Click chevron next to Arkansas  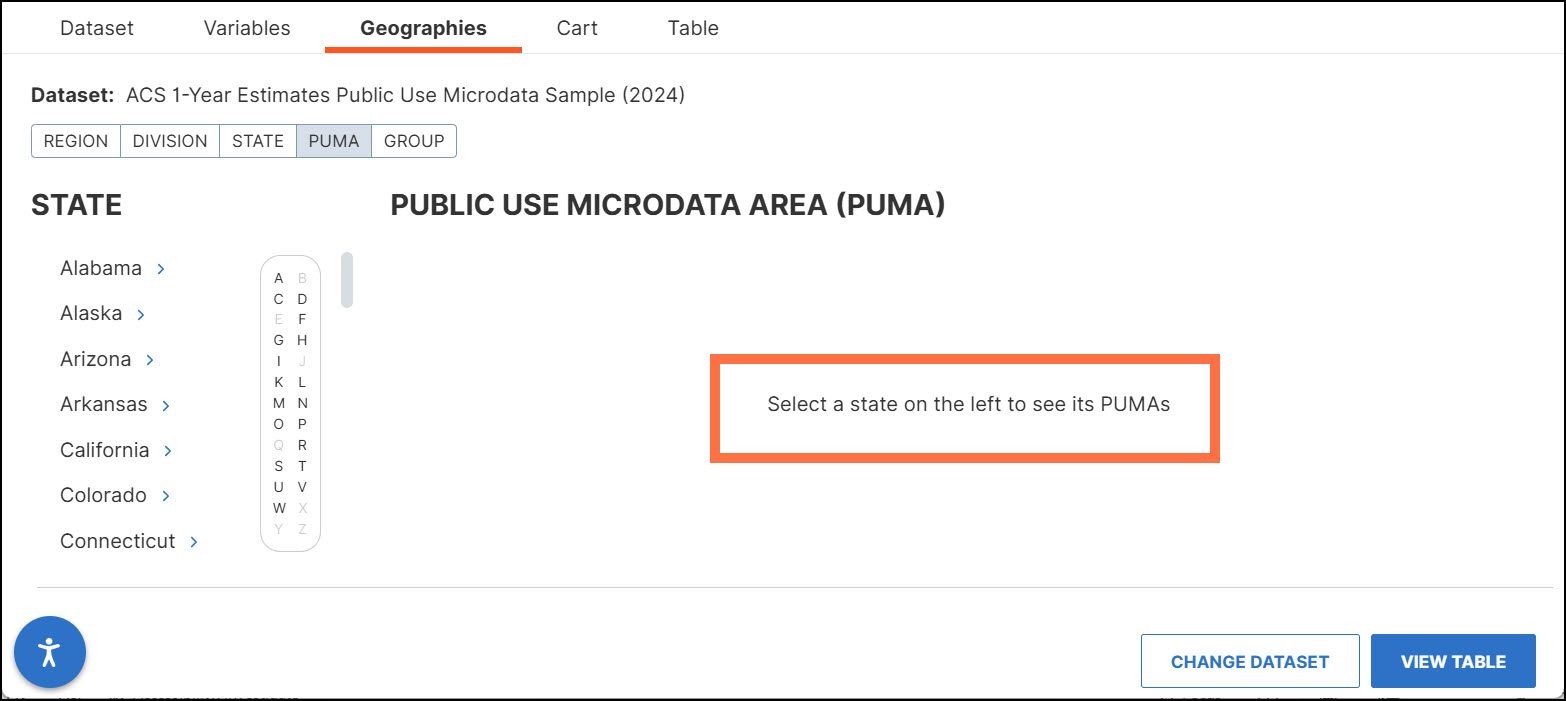click(166, 405)
